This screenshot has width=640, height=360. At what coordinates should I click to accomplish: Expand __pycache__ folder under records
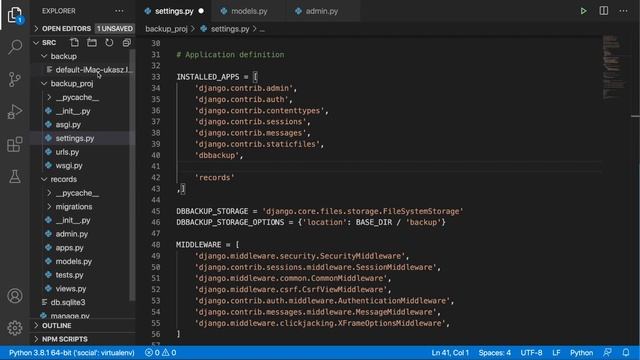[77, 193]
